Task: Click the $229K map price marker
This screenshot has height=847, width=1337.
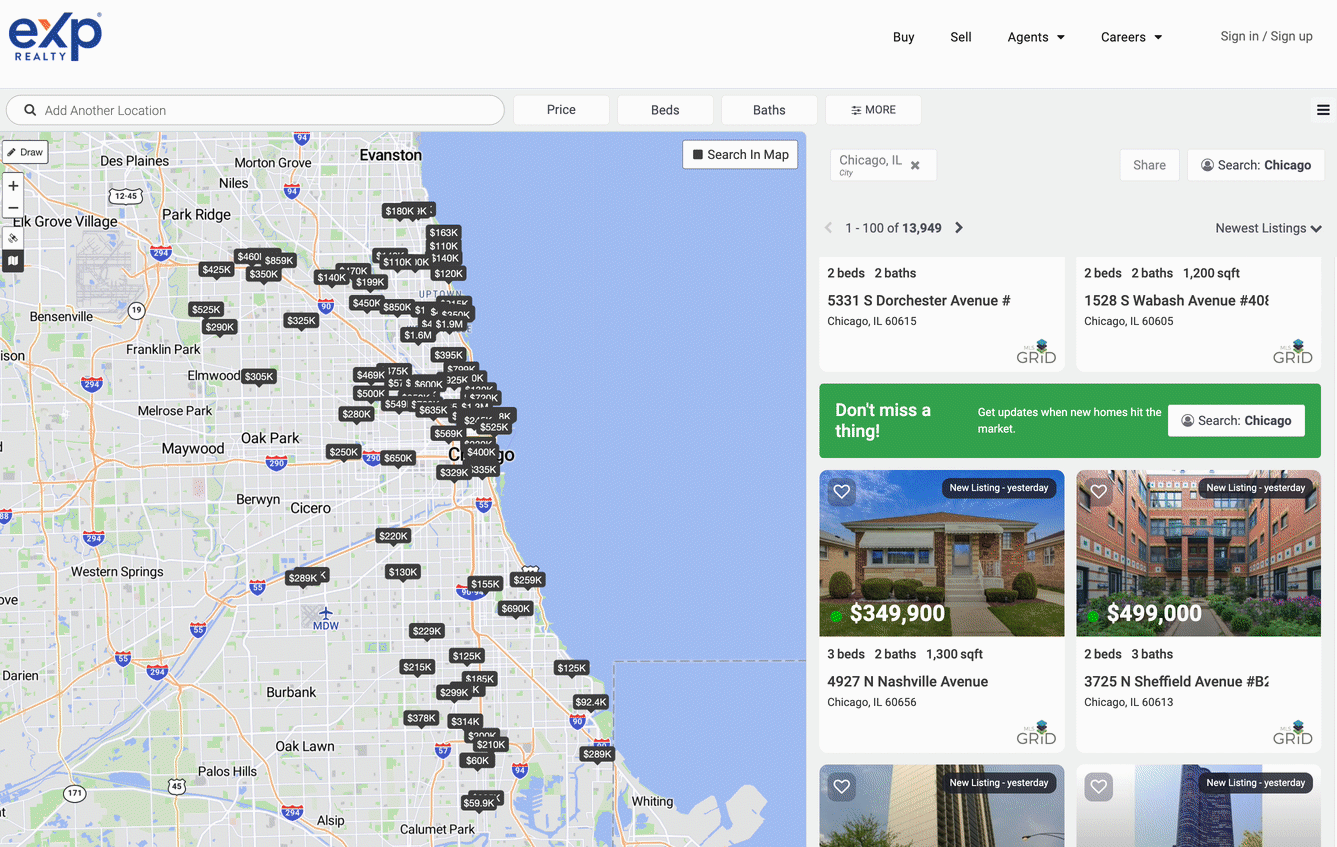Action: tap(427, 631)
